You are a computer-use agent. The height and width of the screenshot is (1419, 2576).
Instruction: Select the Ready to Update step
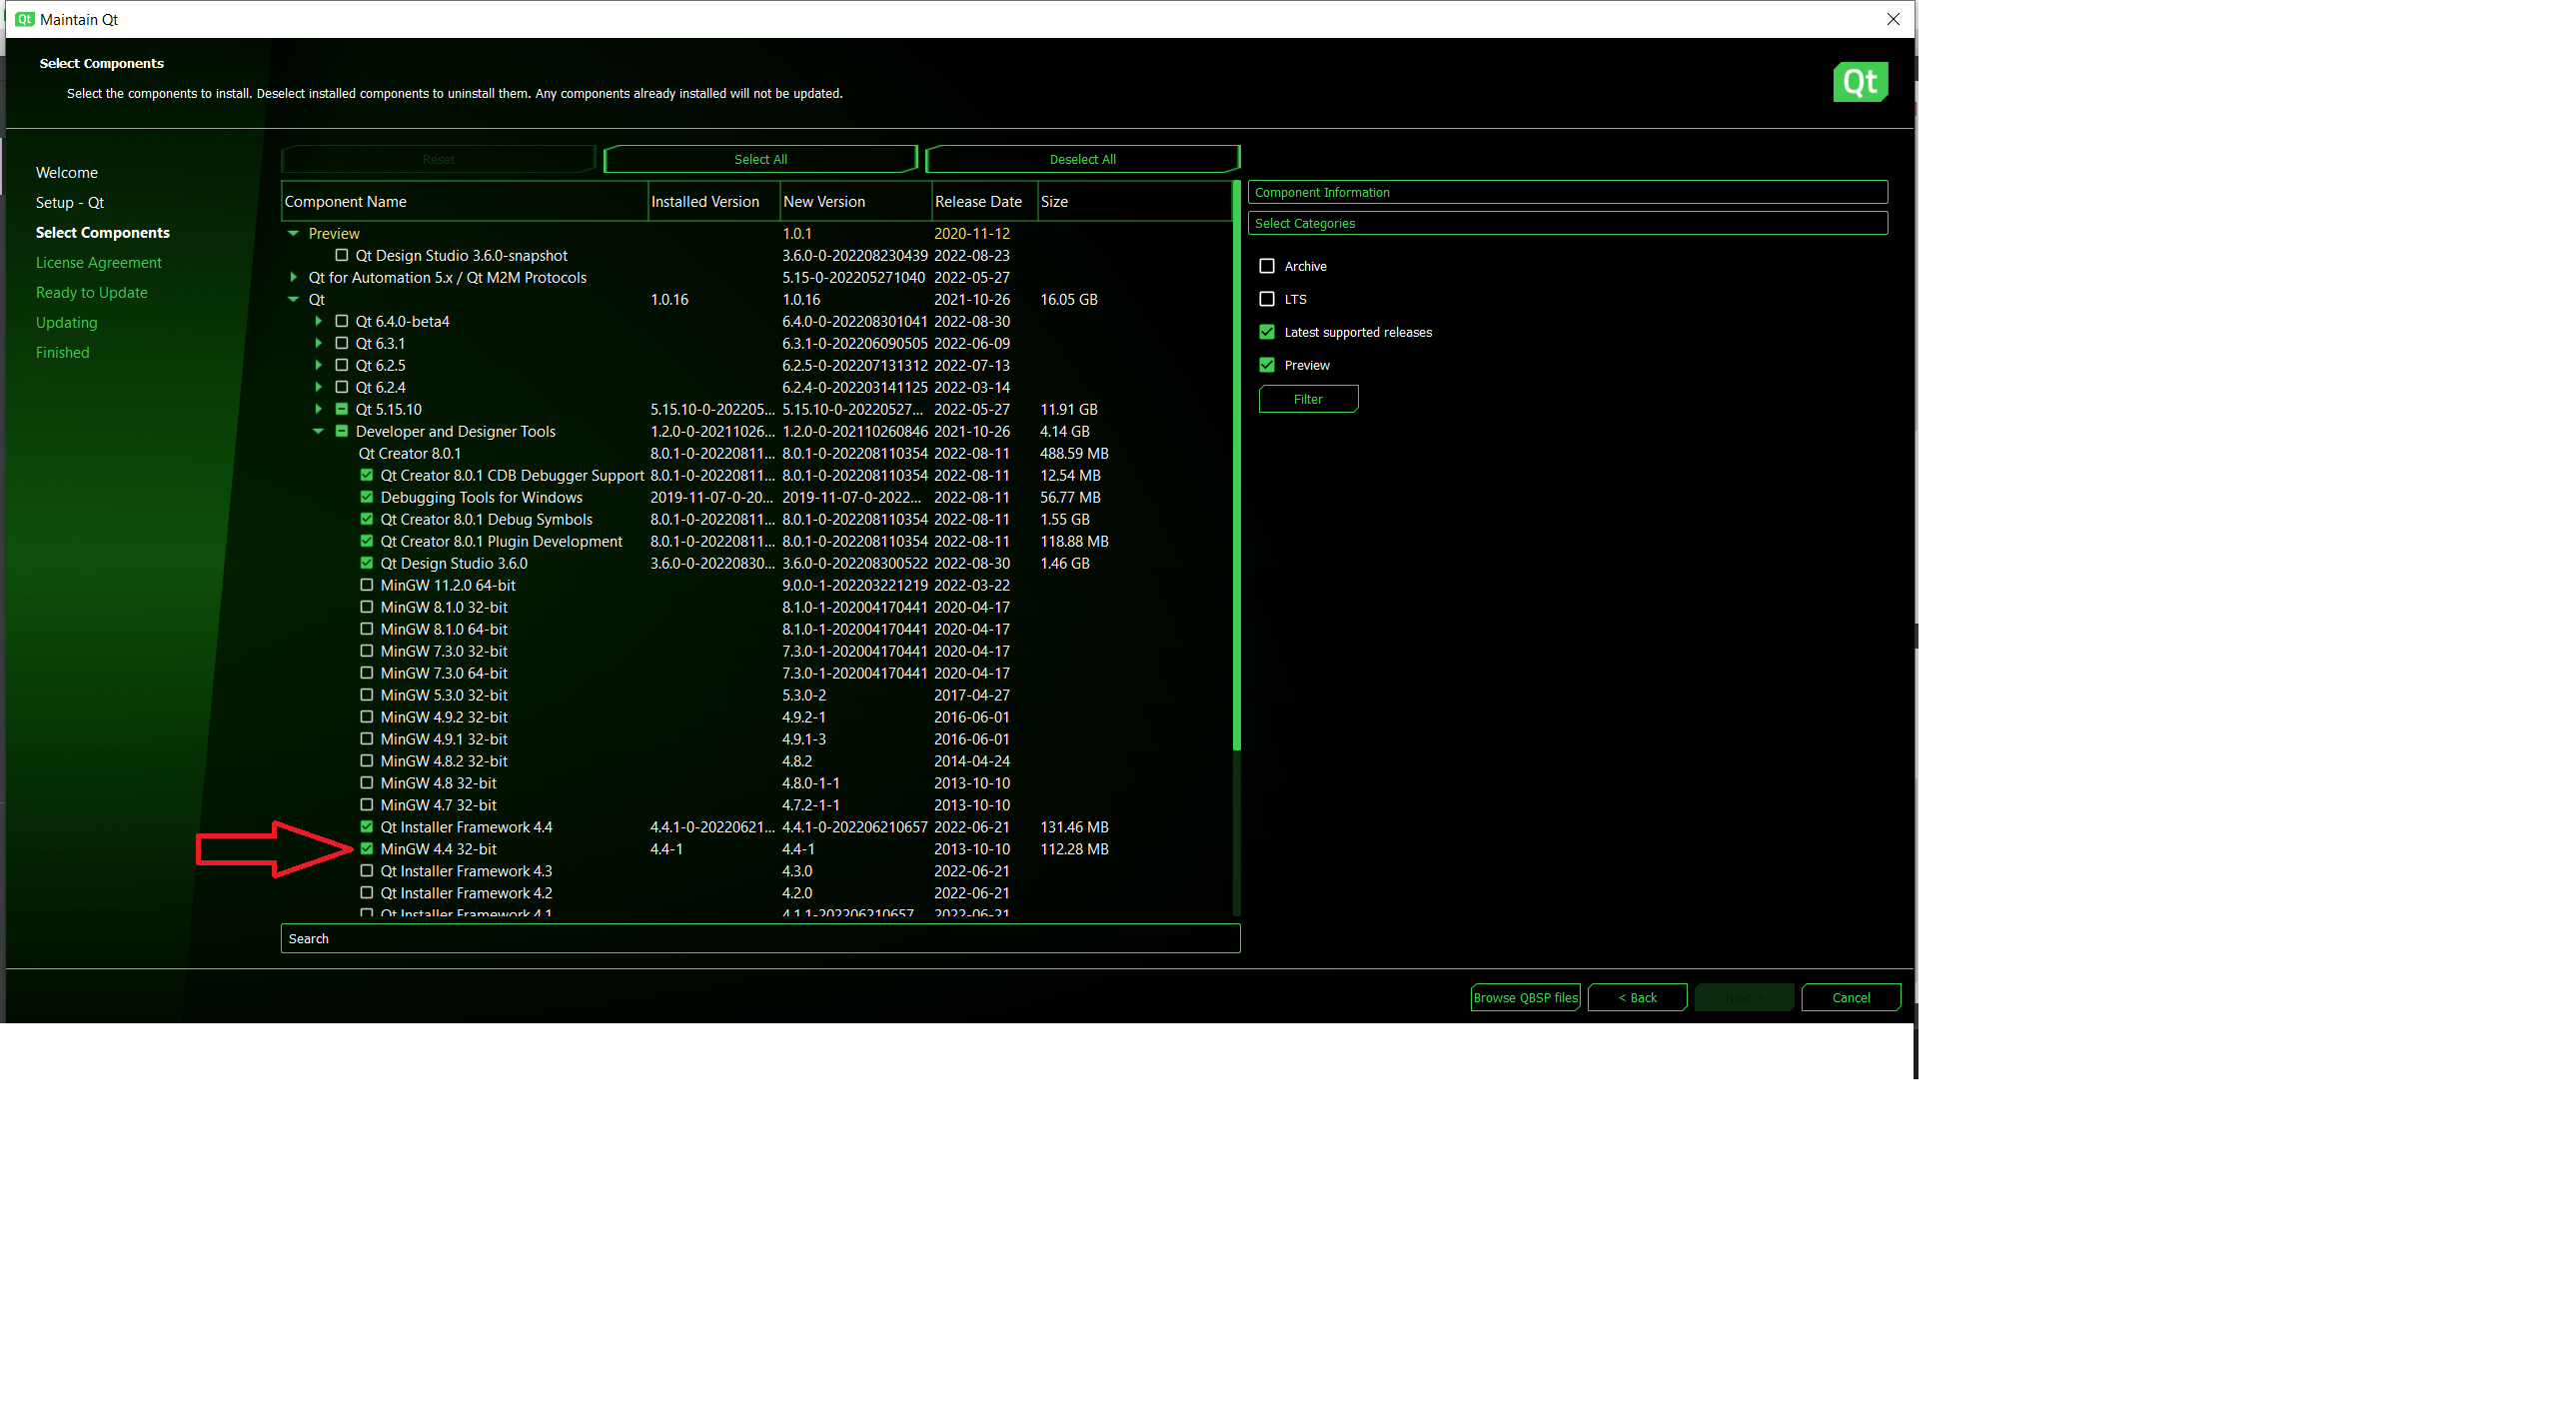92,293
